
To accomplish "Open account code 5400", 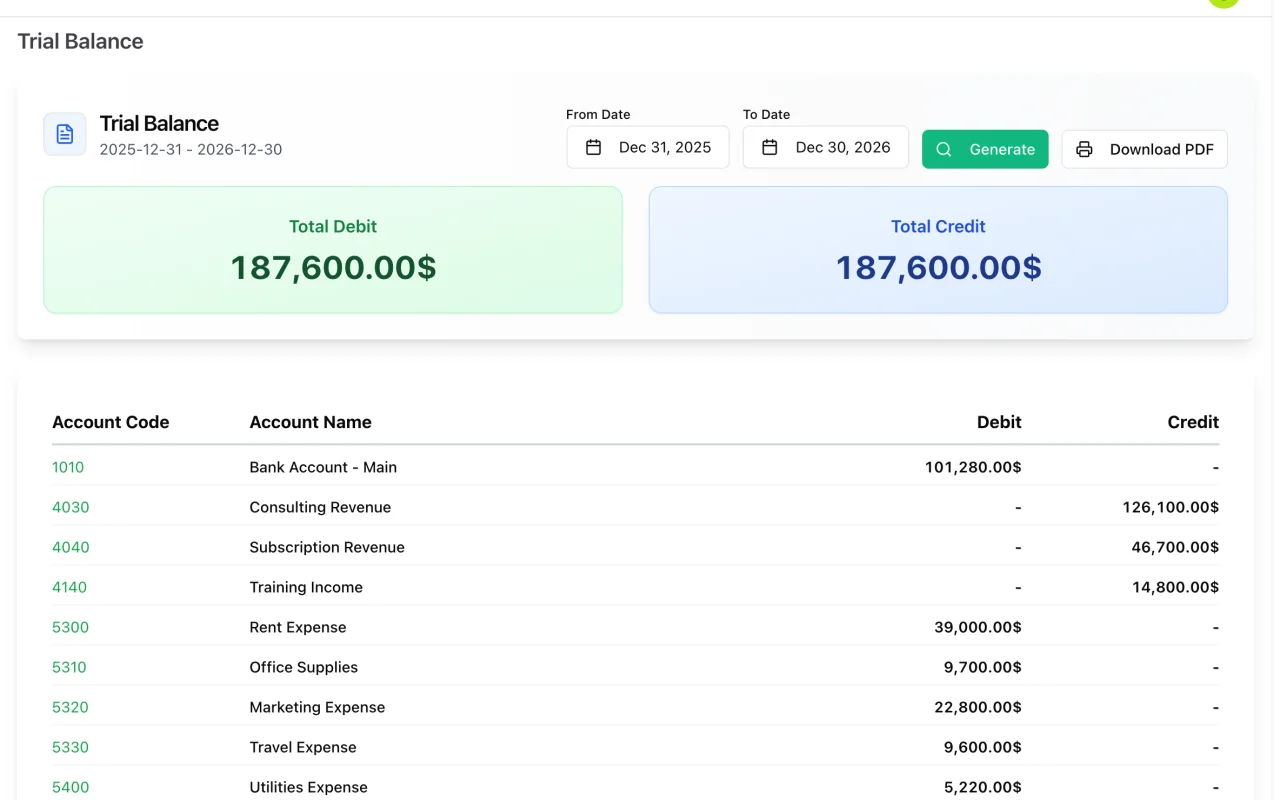I will [70, 787].
